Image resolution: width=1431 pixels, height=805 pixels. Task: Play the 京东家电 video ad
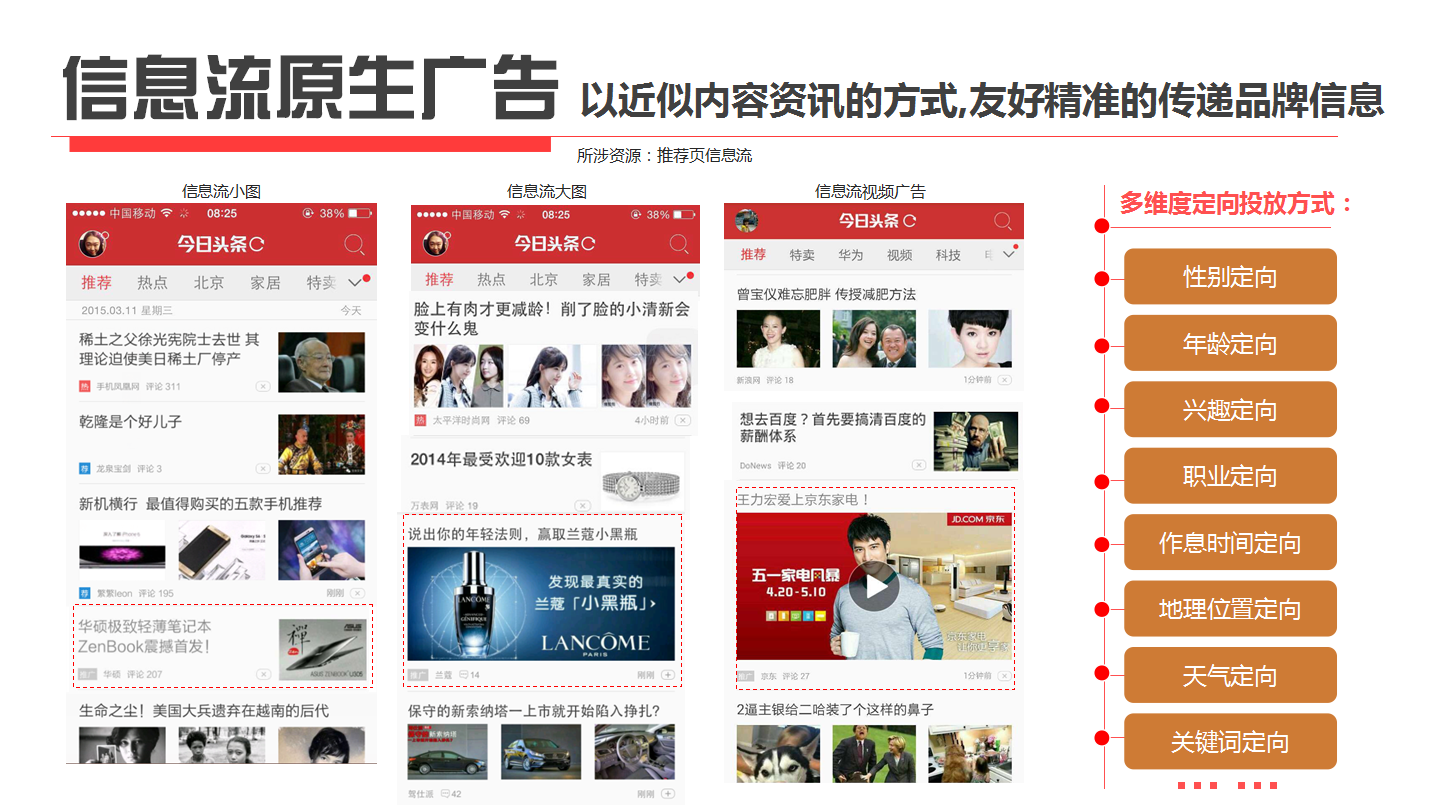875,586
